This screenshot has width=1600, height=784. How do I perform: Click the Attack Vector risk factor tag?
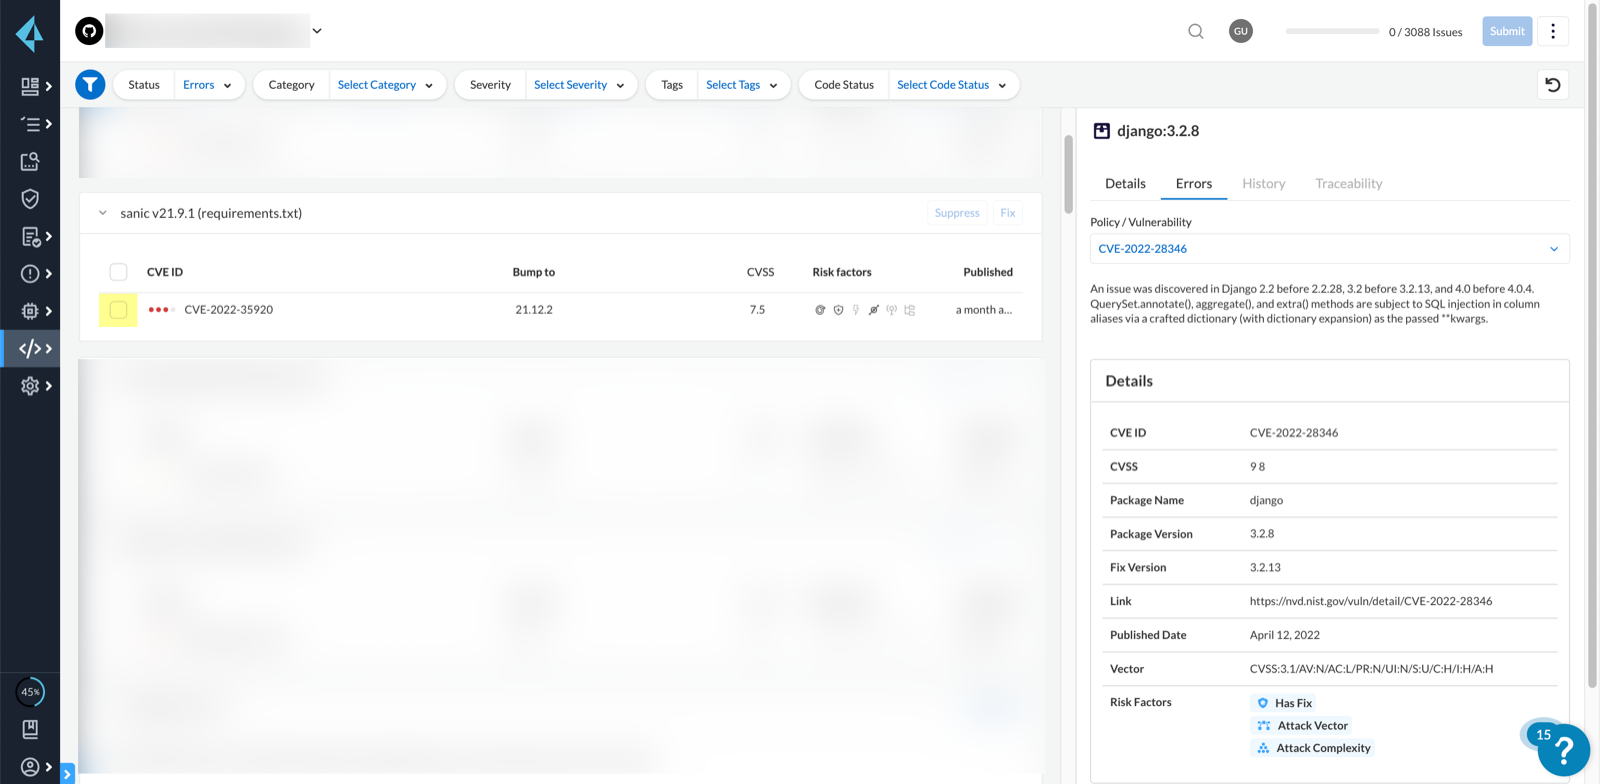pyautogui.click(x=1302, y=726)
